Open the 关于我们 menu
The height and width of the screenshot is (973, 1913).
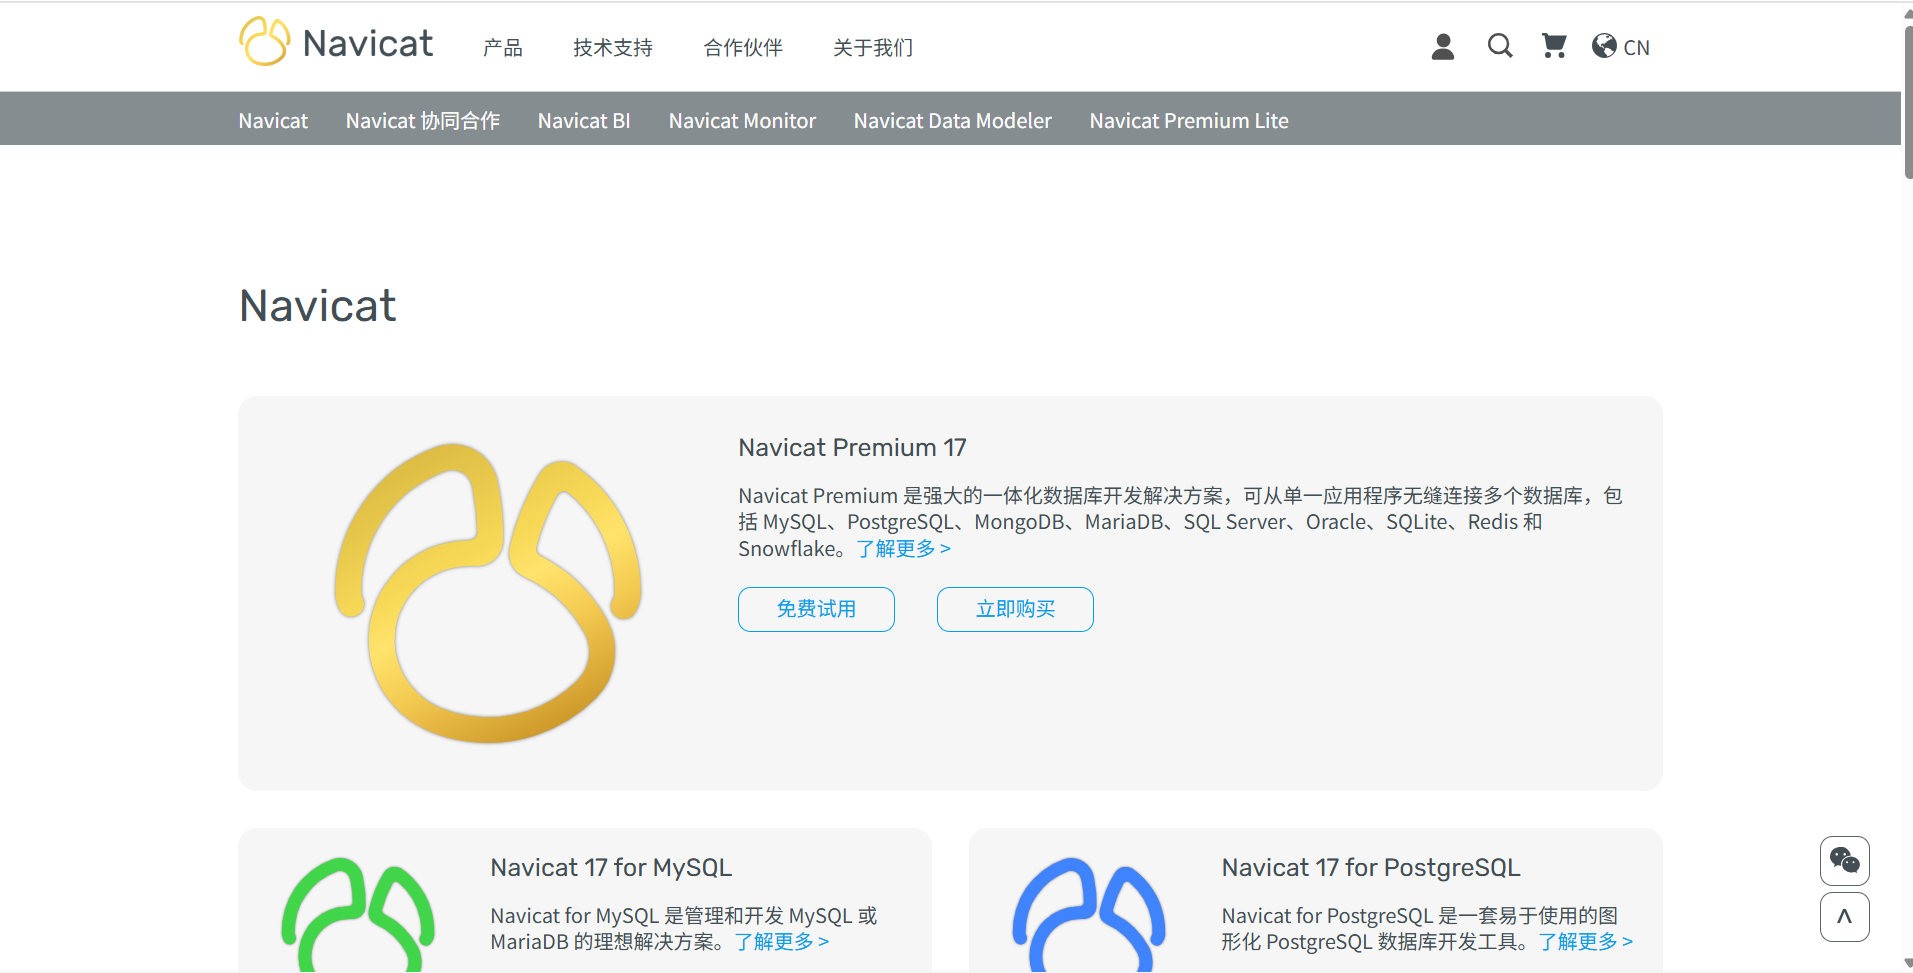click(x=872, y=47)
